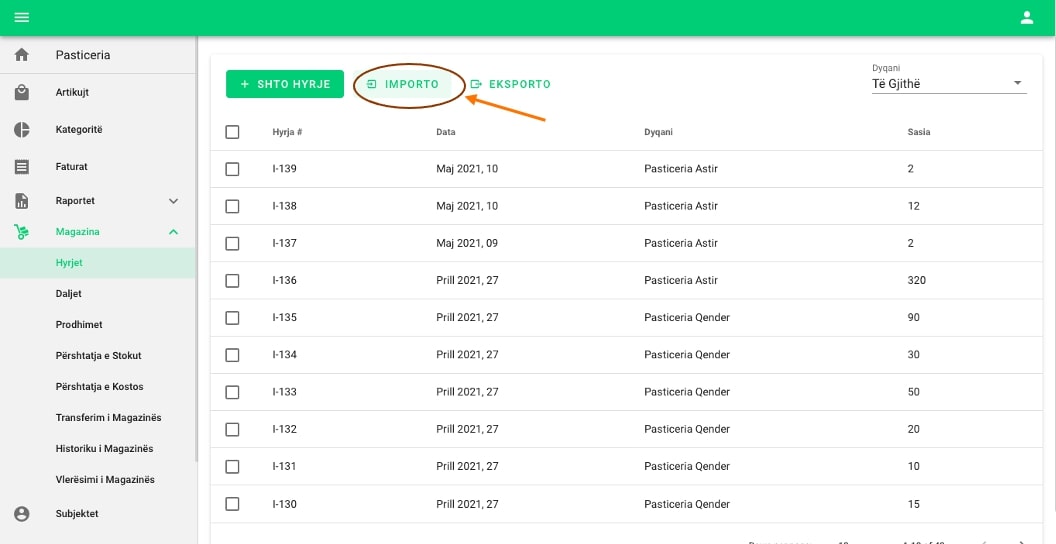The image size is (1056, 544).
Task: Open Artikujt bag icon in sidebar
Action: [22, 93]
